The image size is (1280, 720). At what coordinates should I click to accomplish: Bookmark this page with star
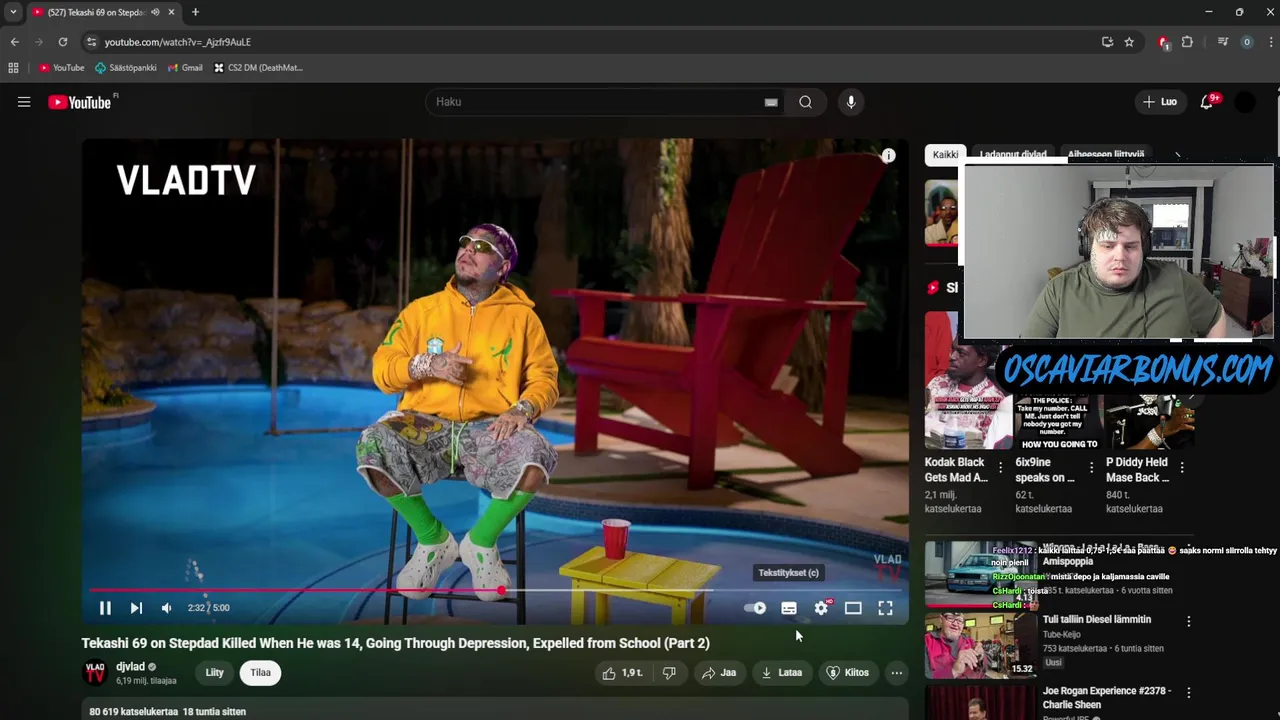(x=1129, y=42)
